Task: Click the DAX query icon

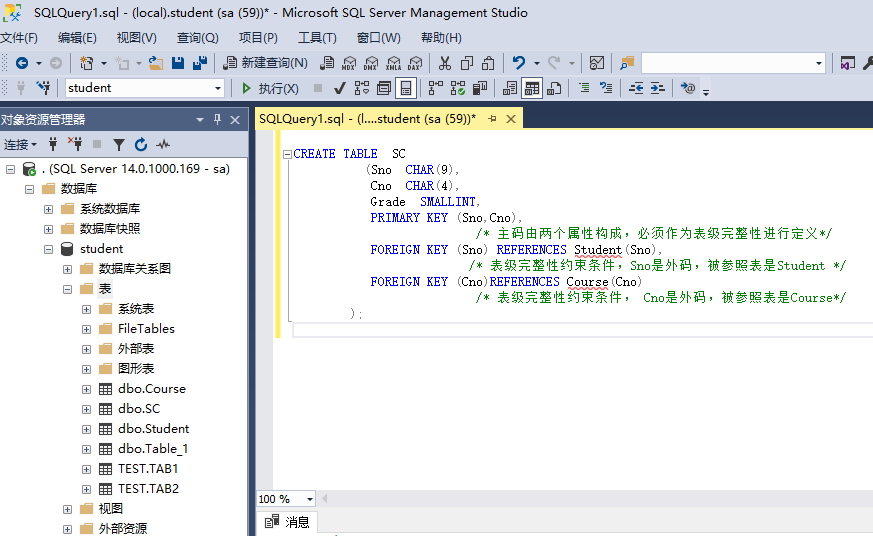Action: tap(415, 63)
